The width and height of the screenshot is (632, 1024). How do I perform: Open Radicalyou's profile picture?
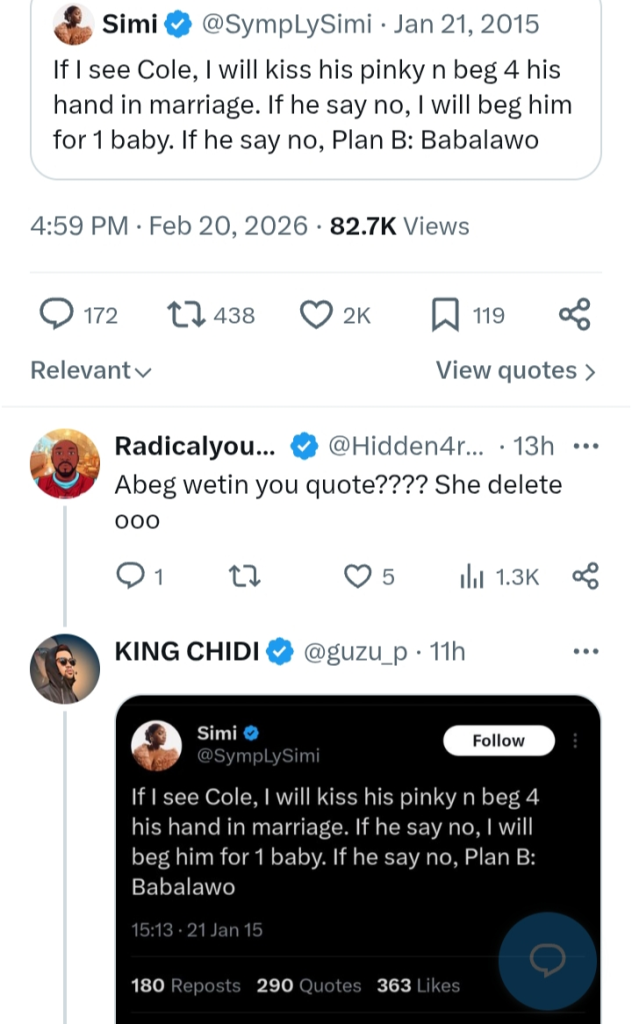click(x=65, y=464)
